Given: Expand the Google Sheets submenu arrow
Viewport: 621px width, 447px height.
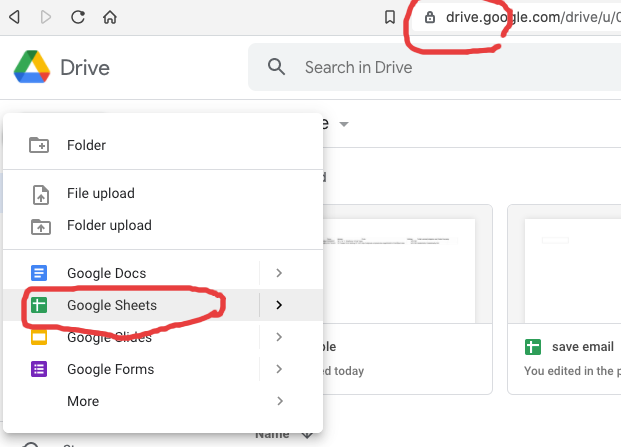Looking at the screenshot, I should (x=279, y=305).
